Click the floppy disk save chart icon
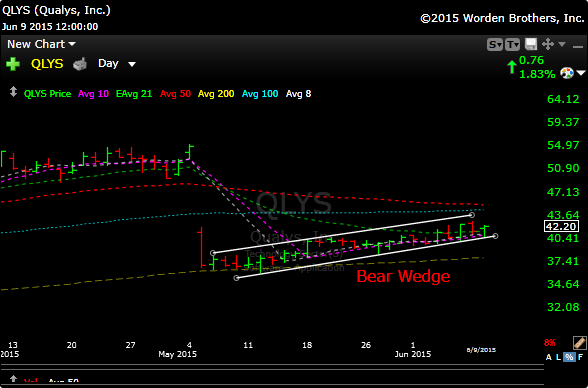 (x=531, y=44)
